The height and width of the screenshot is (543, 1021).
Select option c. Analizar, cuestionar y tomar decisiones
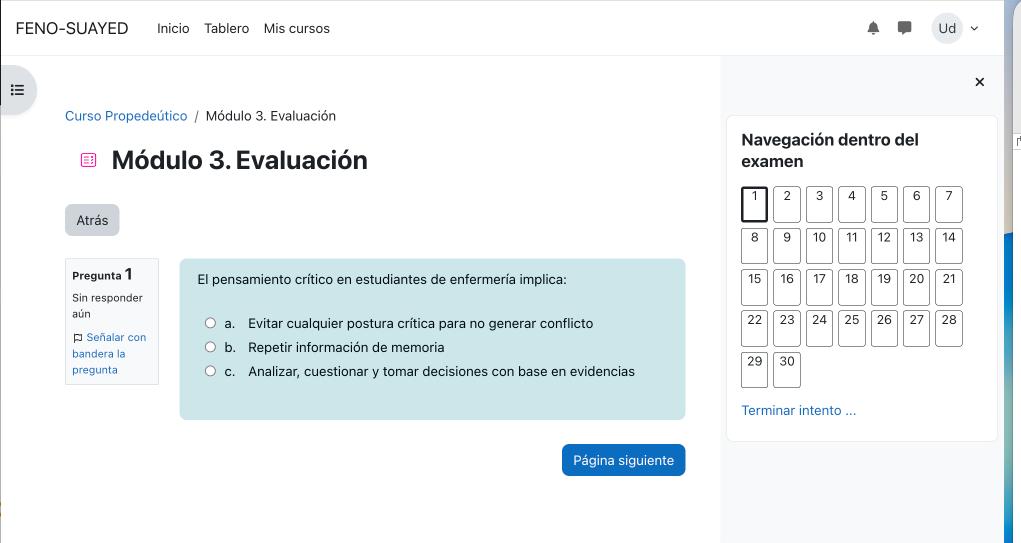210,371
